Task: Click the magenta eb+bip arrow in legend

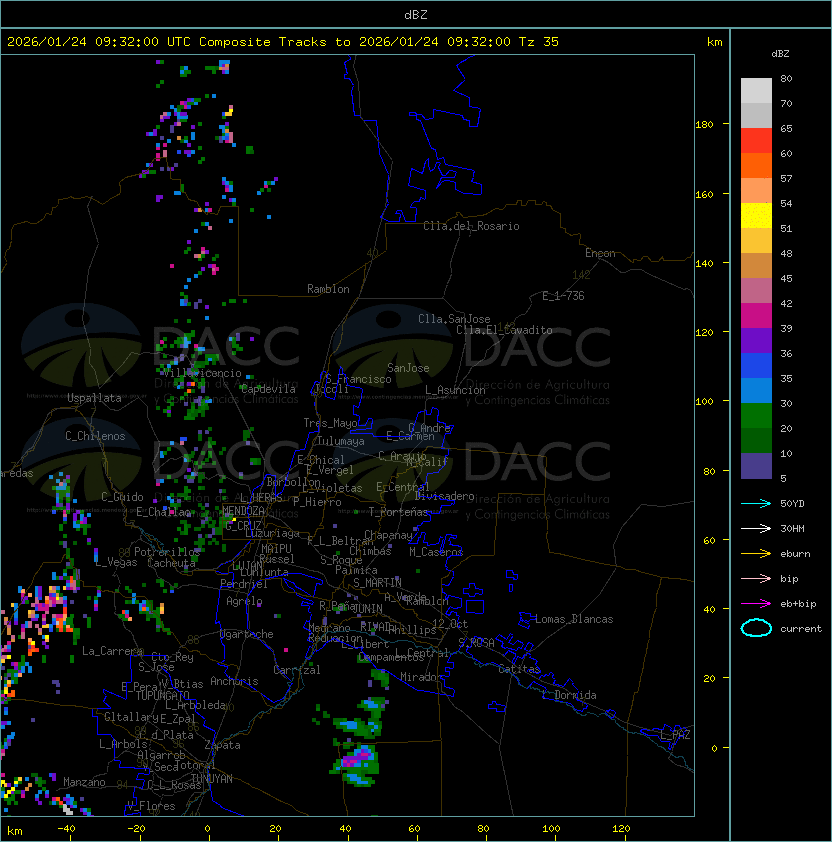Action: point(756,604)
